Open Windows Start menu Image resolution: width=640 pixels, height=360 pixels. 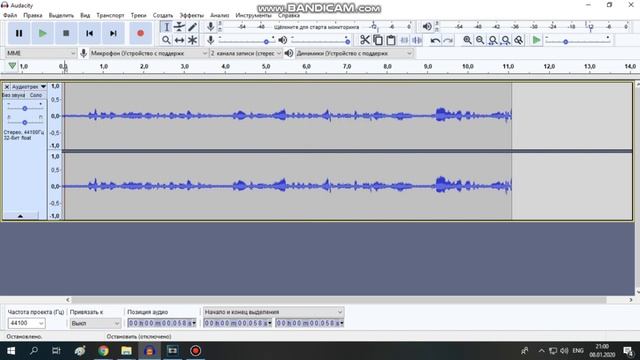[x=11, y=351]
